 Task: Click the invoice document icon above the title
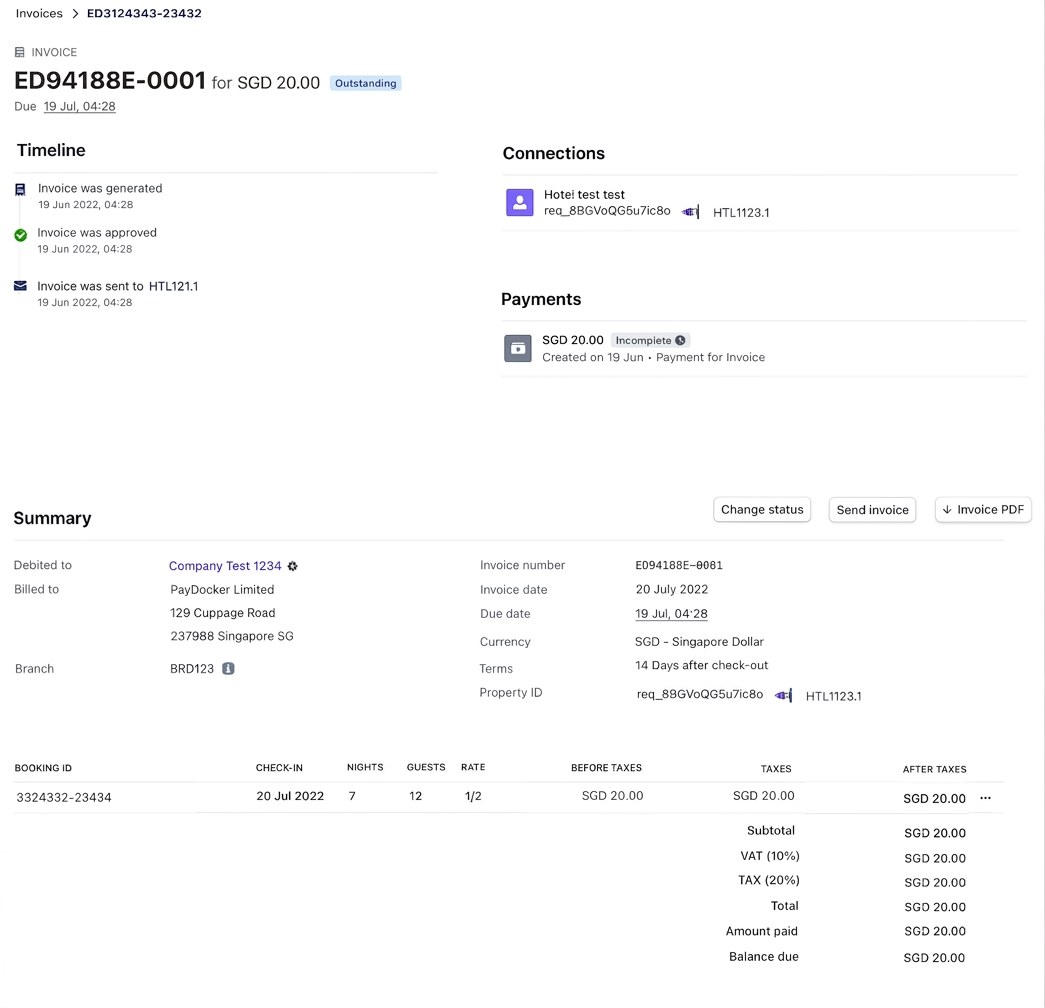[x=19, y=52]
